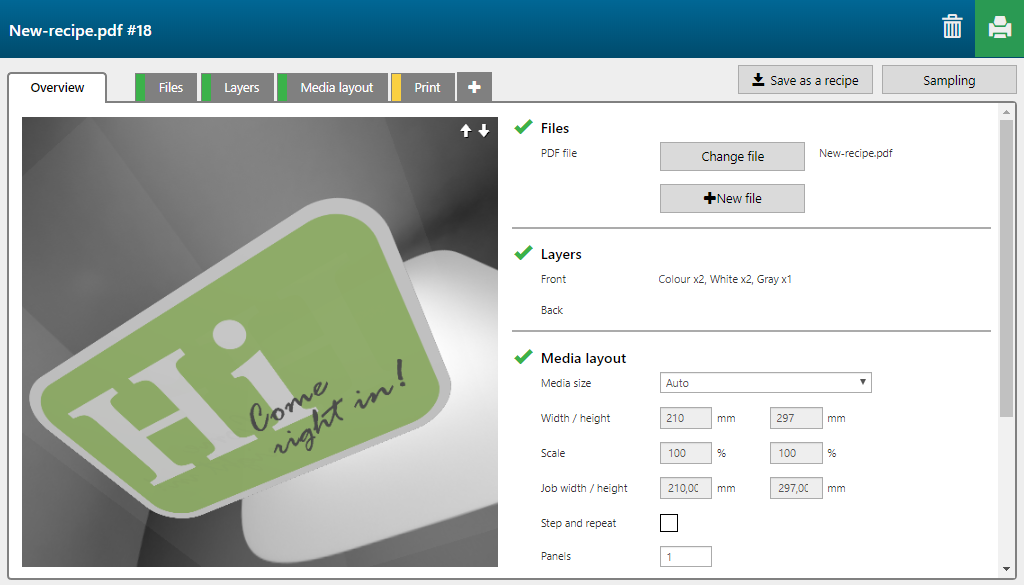Click the Files section heading
This screenshot has width=1024, height=585.
pos(555,128)
